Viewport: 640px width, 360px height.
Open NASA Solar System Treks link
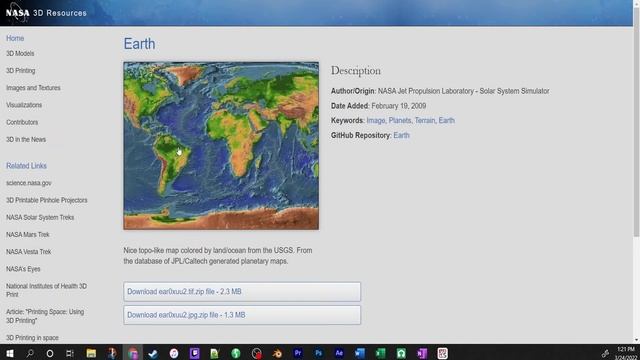click(40, 217)
